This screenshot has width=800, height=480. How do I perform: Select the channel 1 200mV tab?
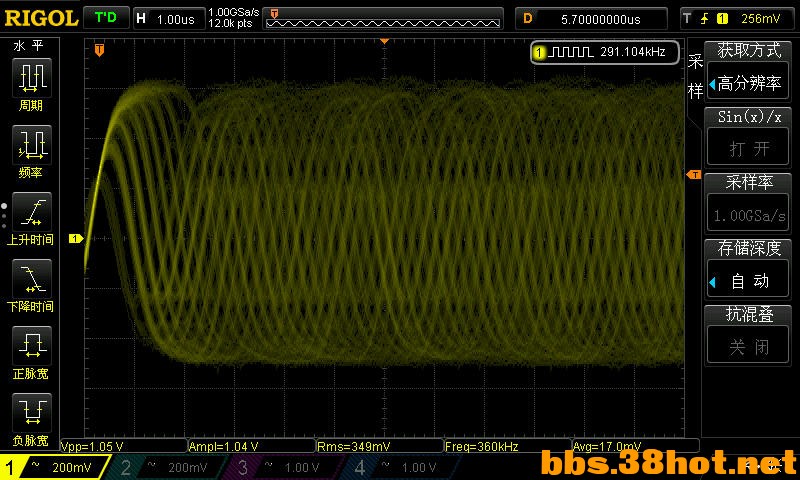(x=54, y=467)
